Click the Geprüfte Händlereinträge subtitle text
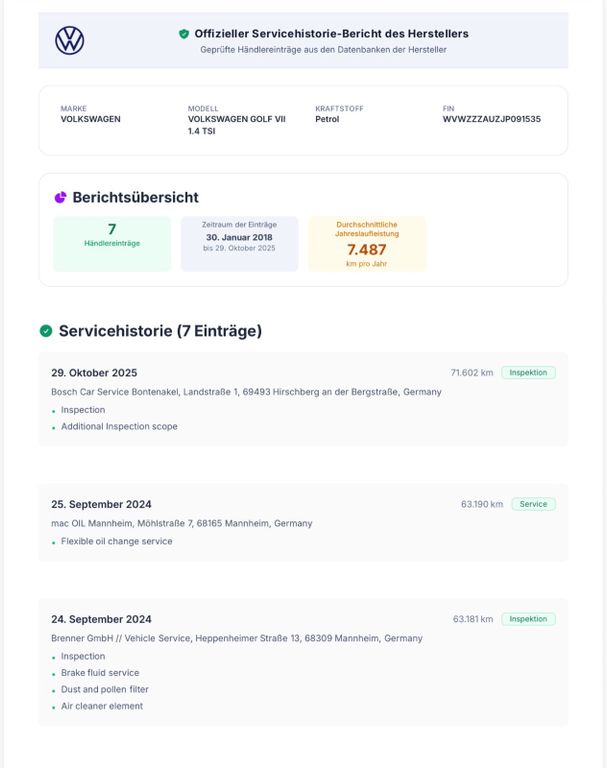The height and width of the screenshot is (768, 607). click(x=323, y=50)
